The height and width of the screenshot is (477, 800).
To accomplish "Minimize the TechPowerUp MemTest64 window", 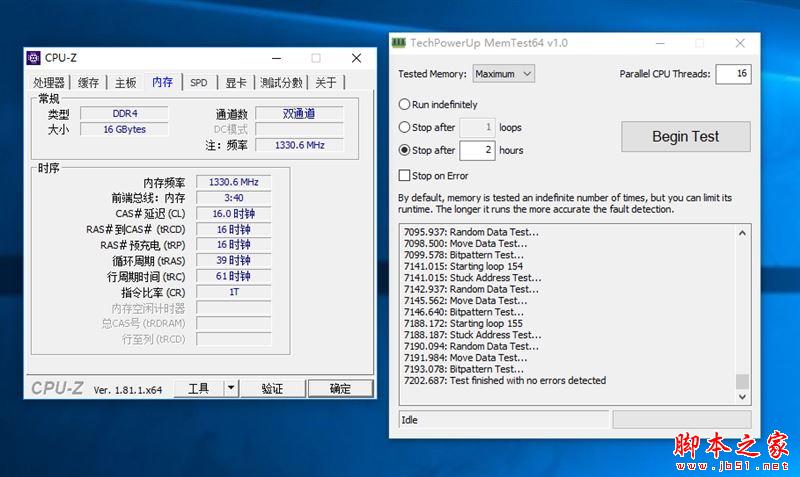I will [x=659, y=43].
